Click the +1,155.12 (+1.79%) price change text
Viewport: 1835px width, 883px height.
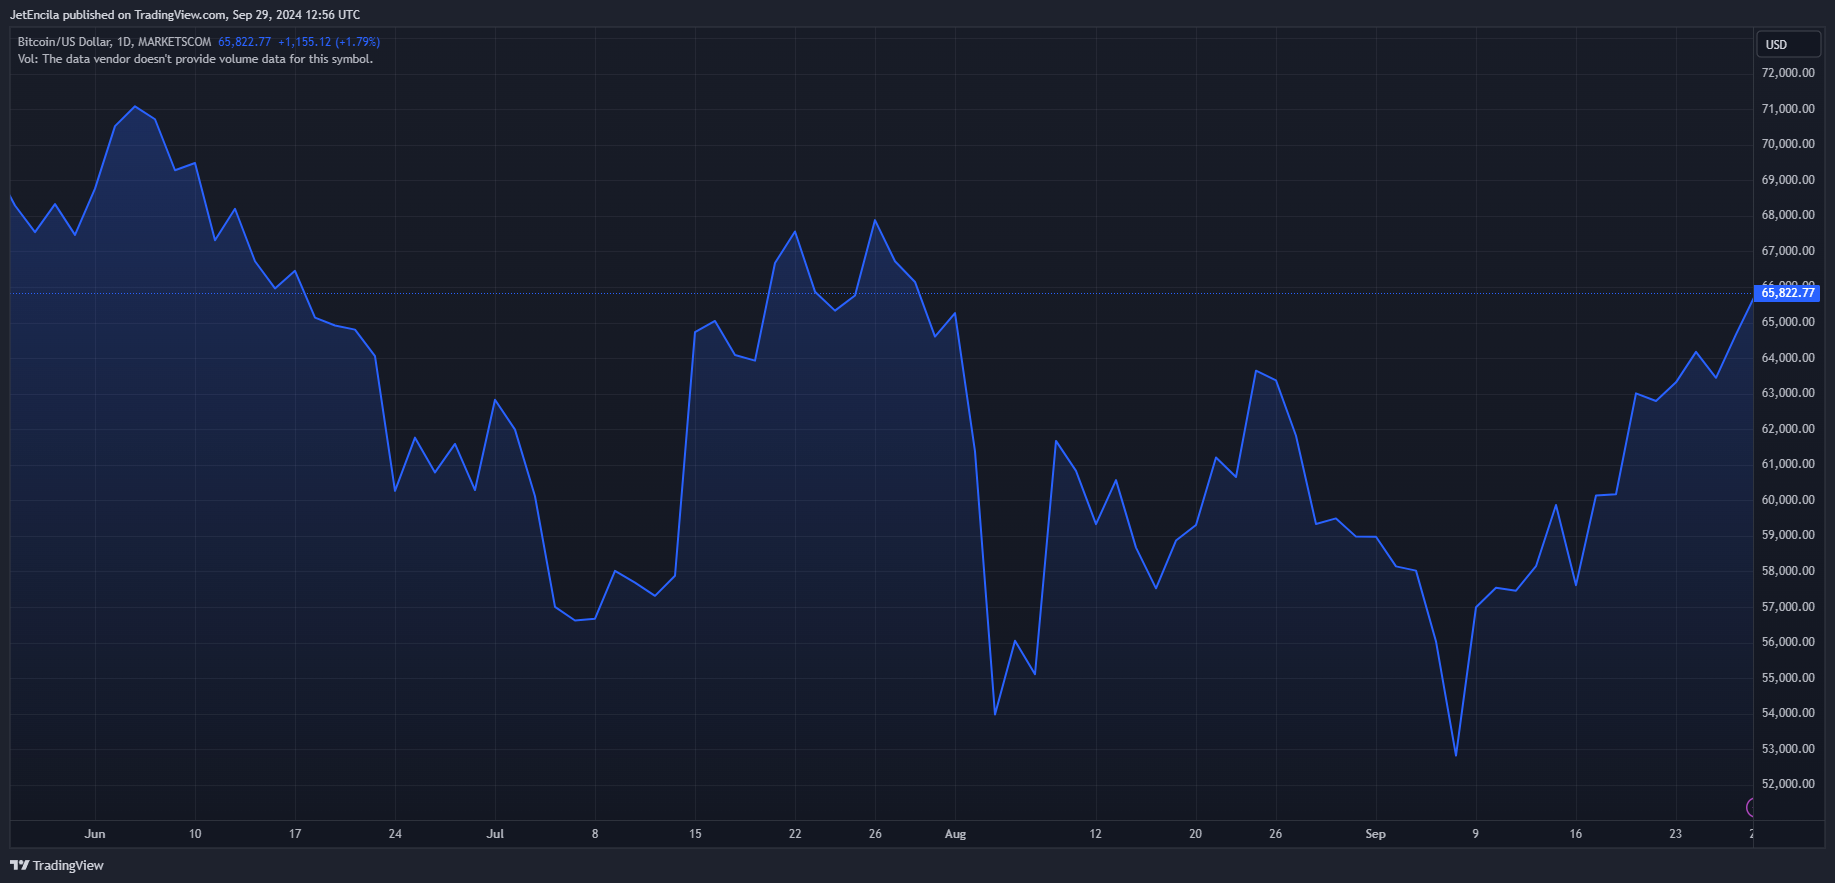pos(328,42)
